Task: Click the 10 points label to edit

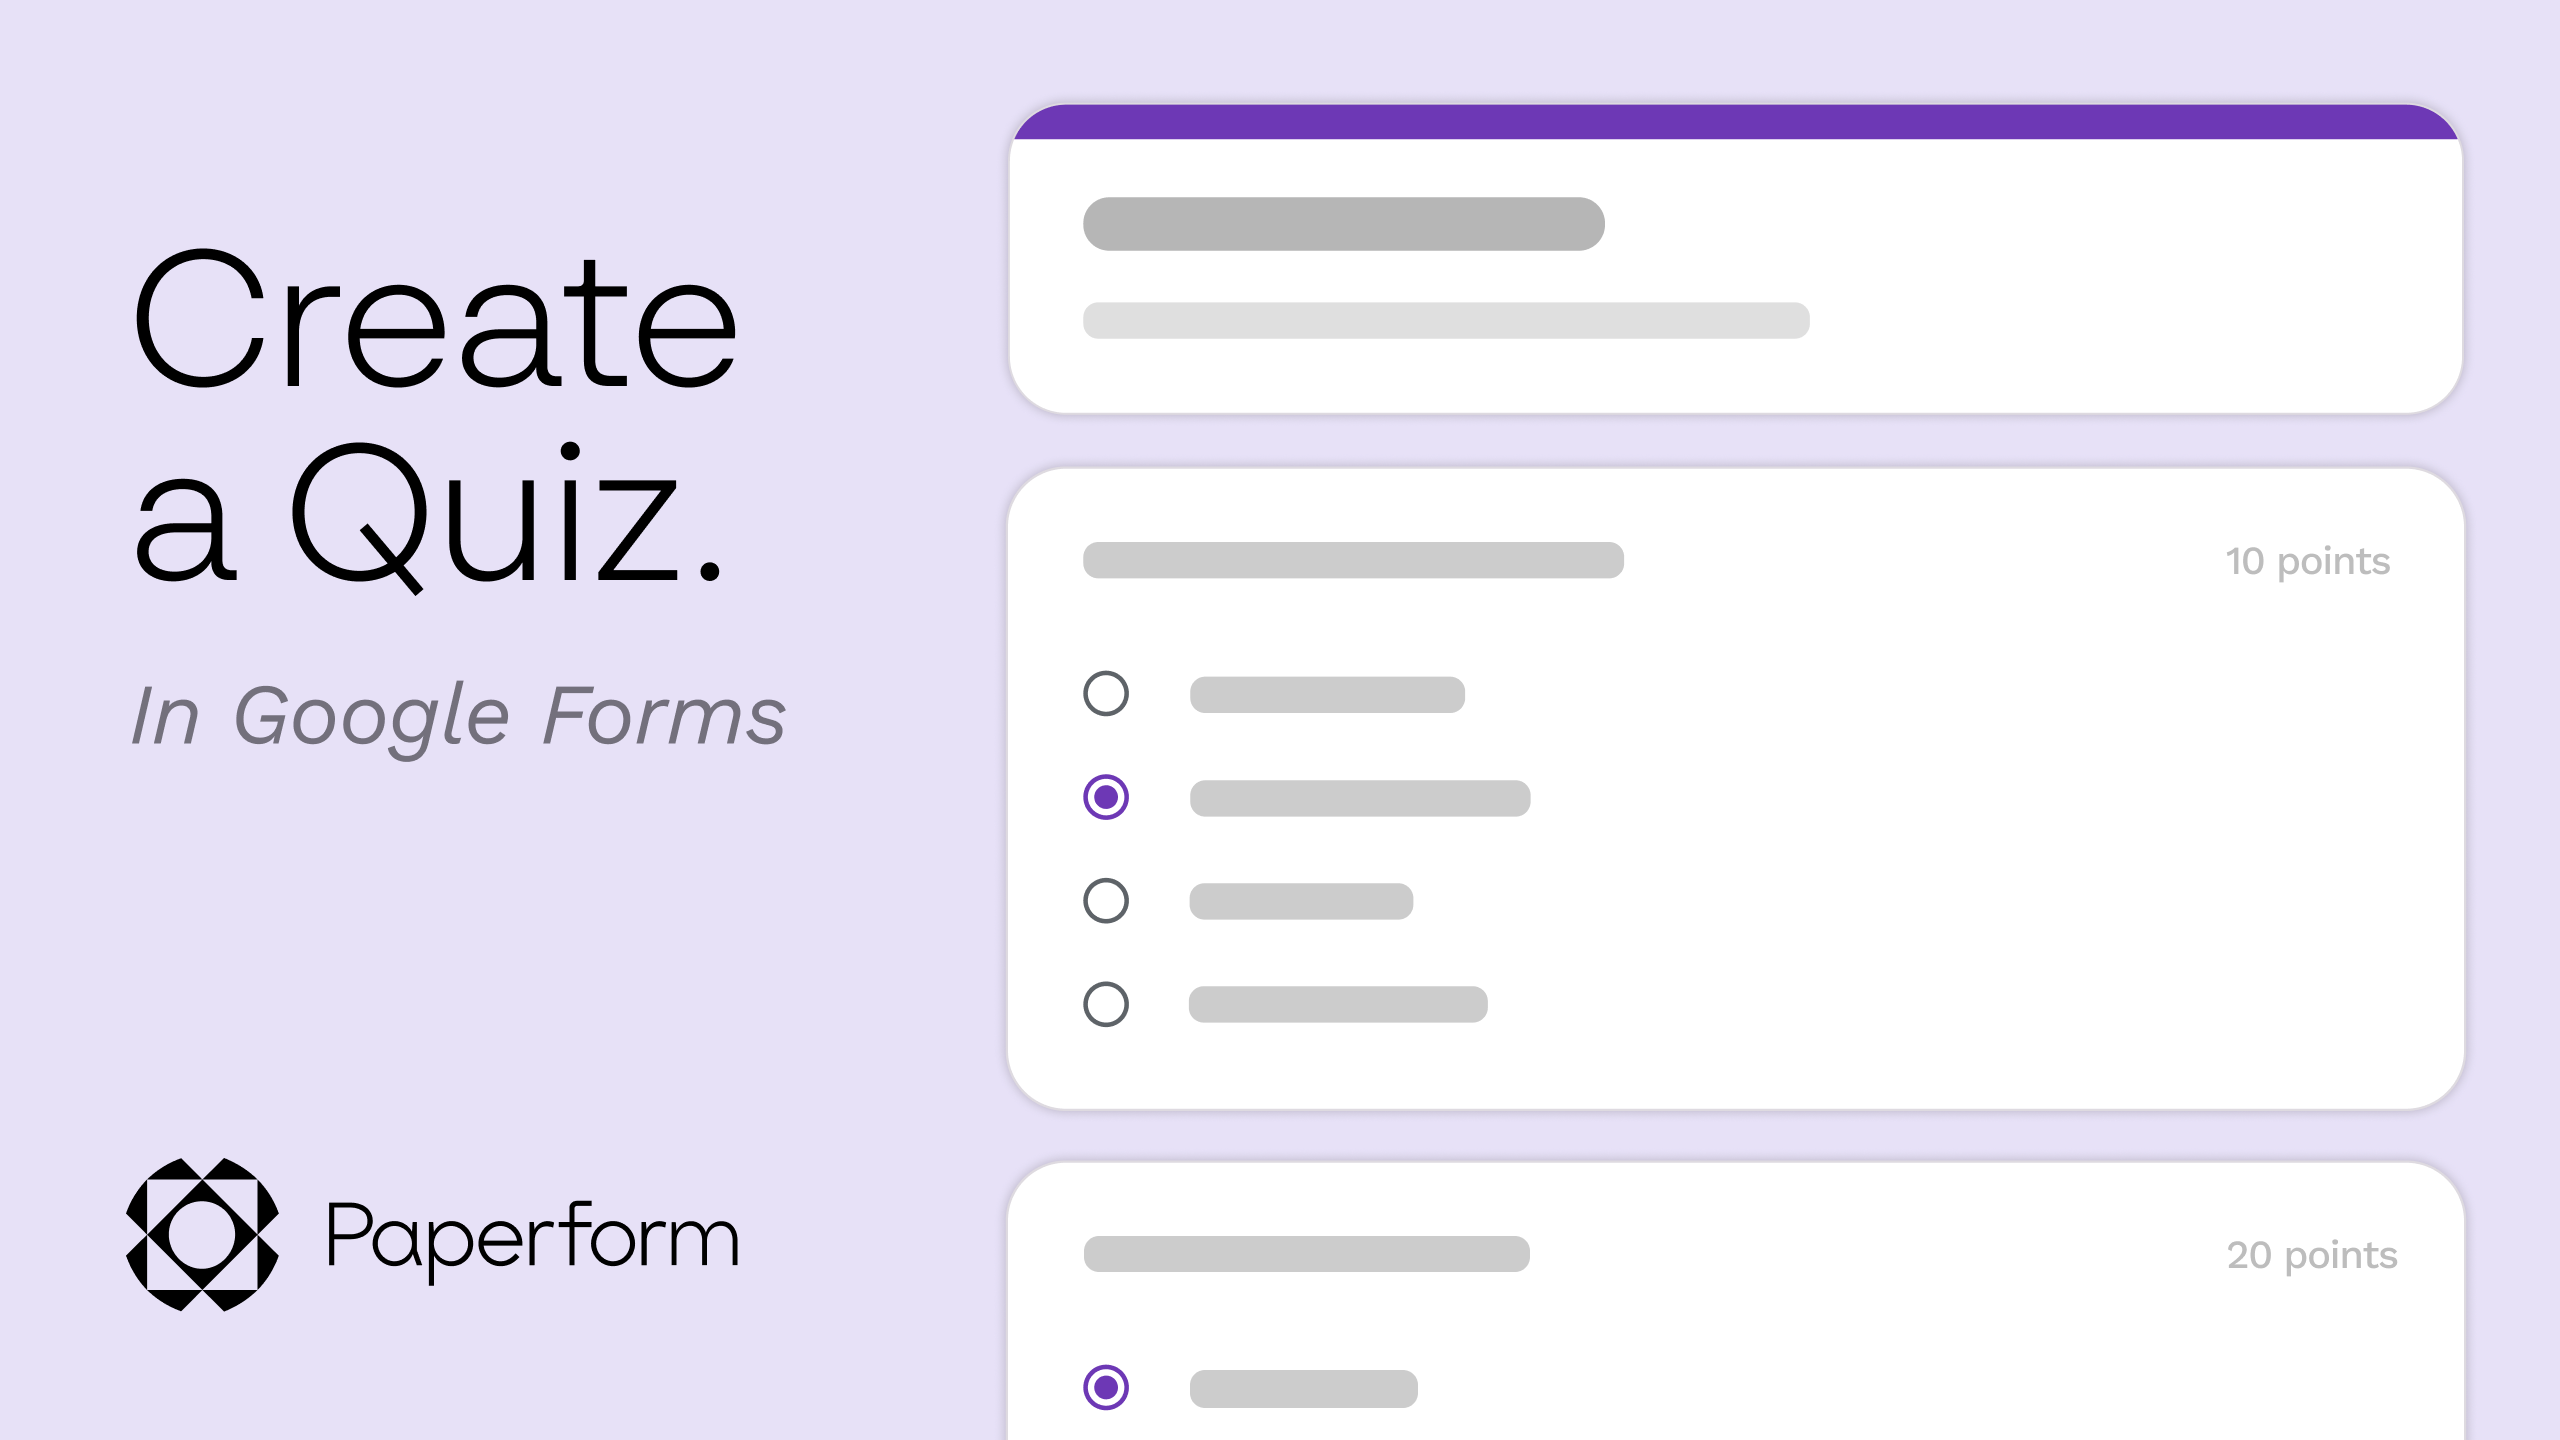Action: pyautogui.click(x=2309, y=561)
